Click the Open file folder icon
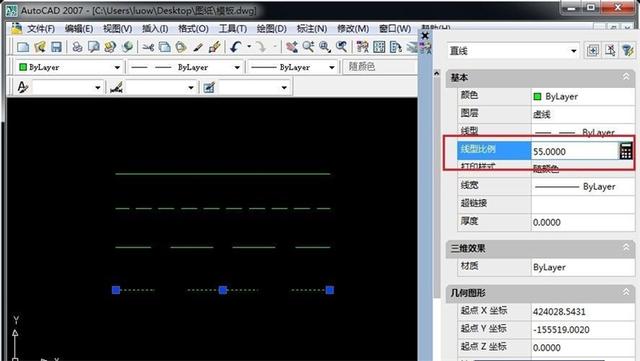This screenshot has height=361, width=640. pos(40,47)
